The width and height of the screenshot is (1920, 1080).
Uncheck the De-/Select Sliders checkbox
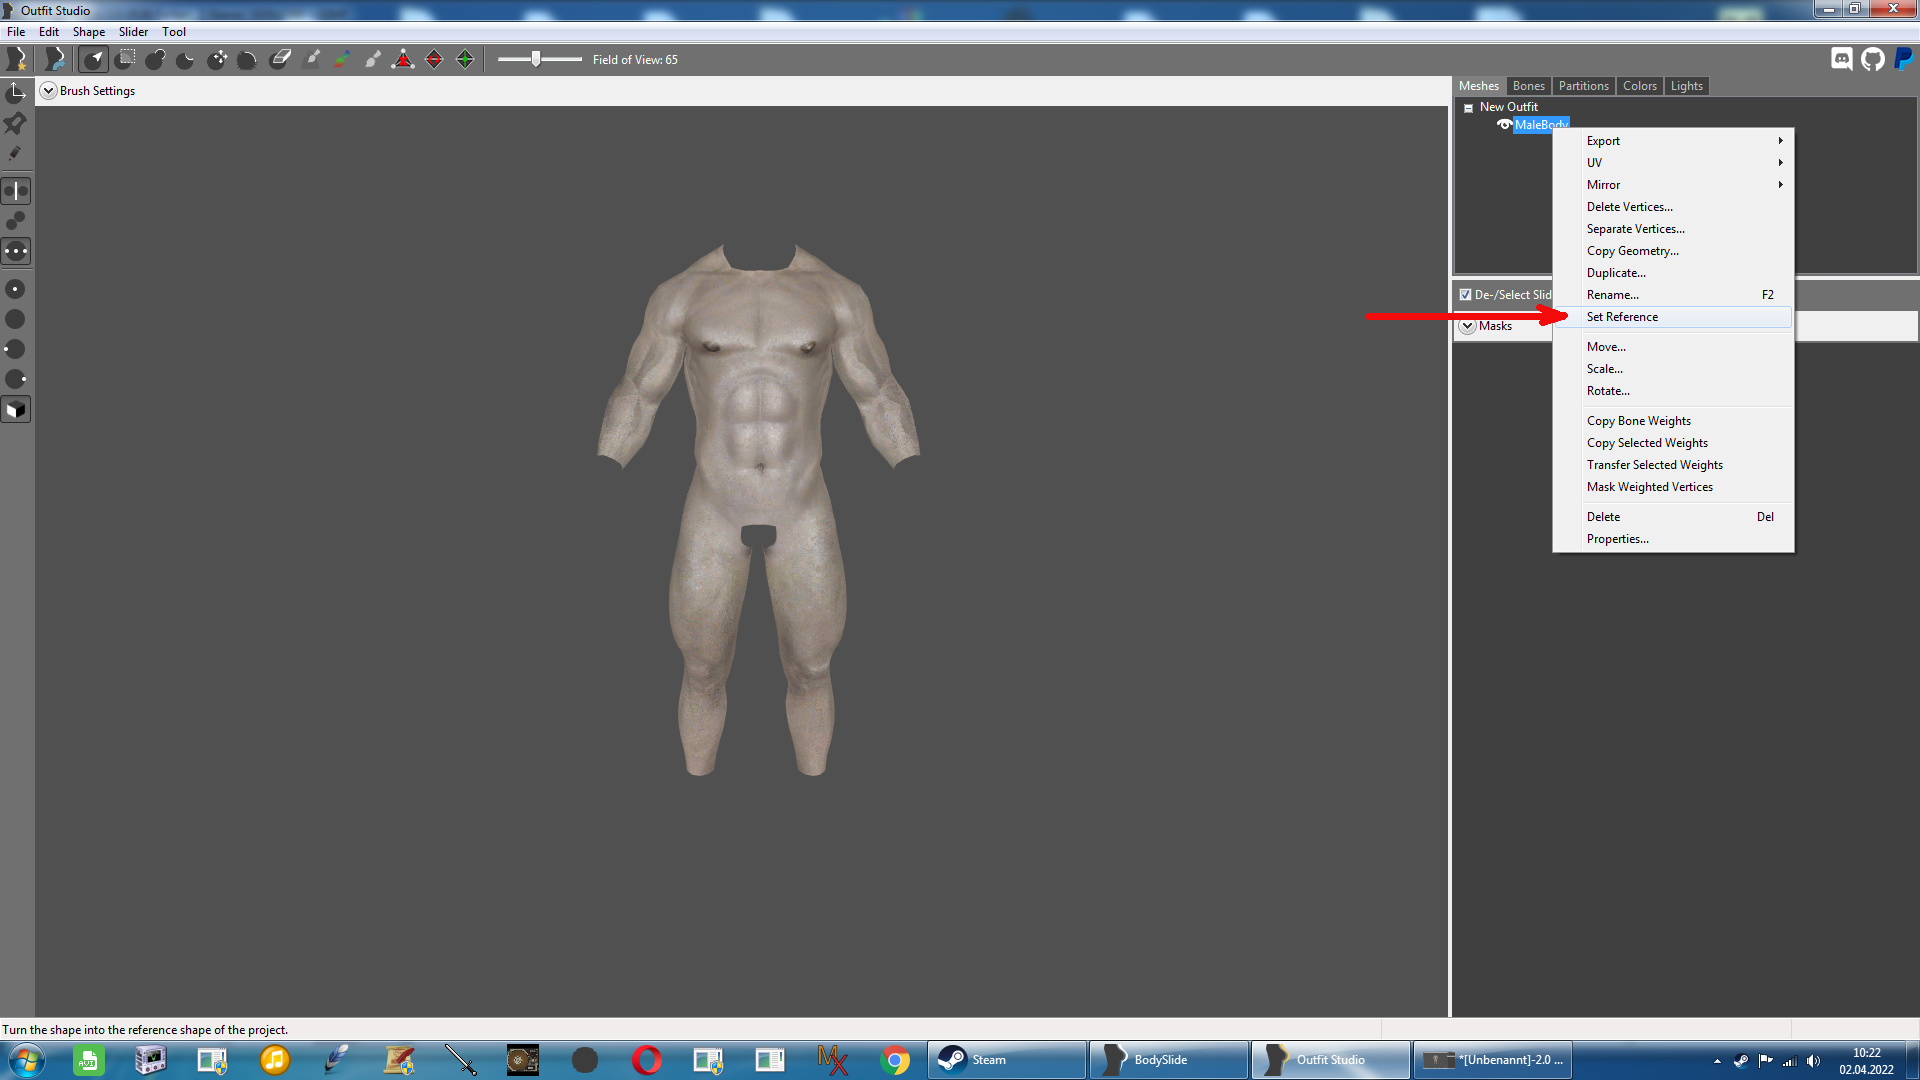tap(1466, 295)
